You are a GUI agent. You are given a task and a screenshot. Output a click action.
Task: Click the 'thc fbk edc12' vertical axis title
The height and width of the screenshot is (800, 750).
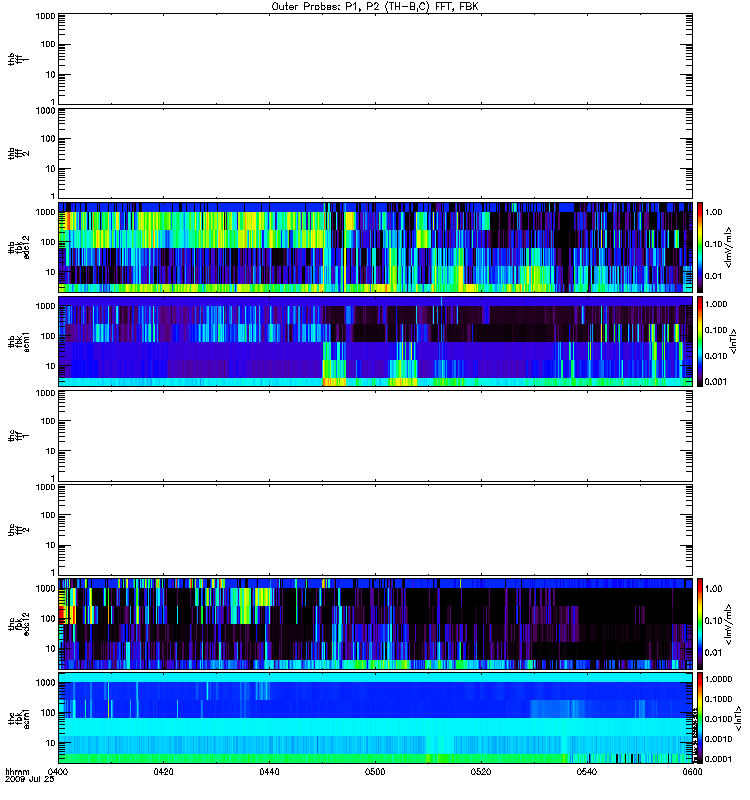(19, 623)
